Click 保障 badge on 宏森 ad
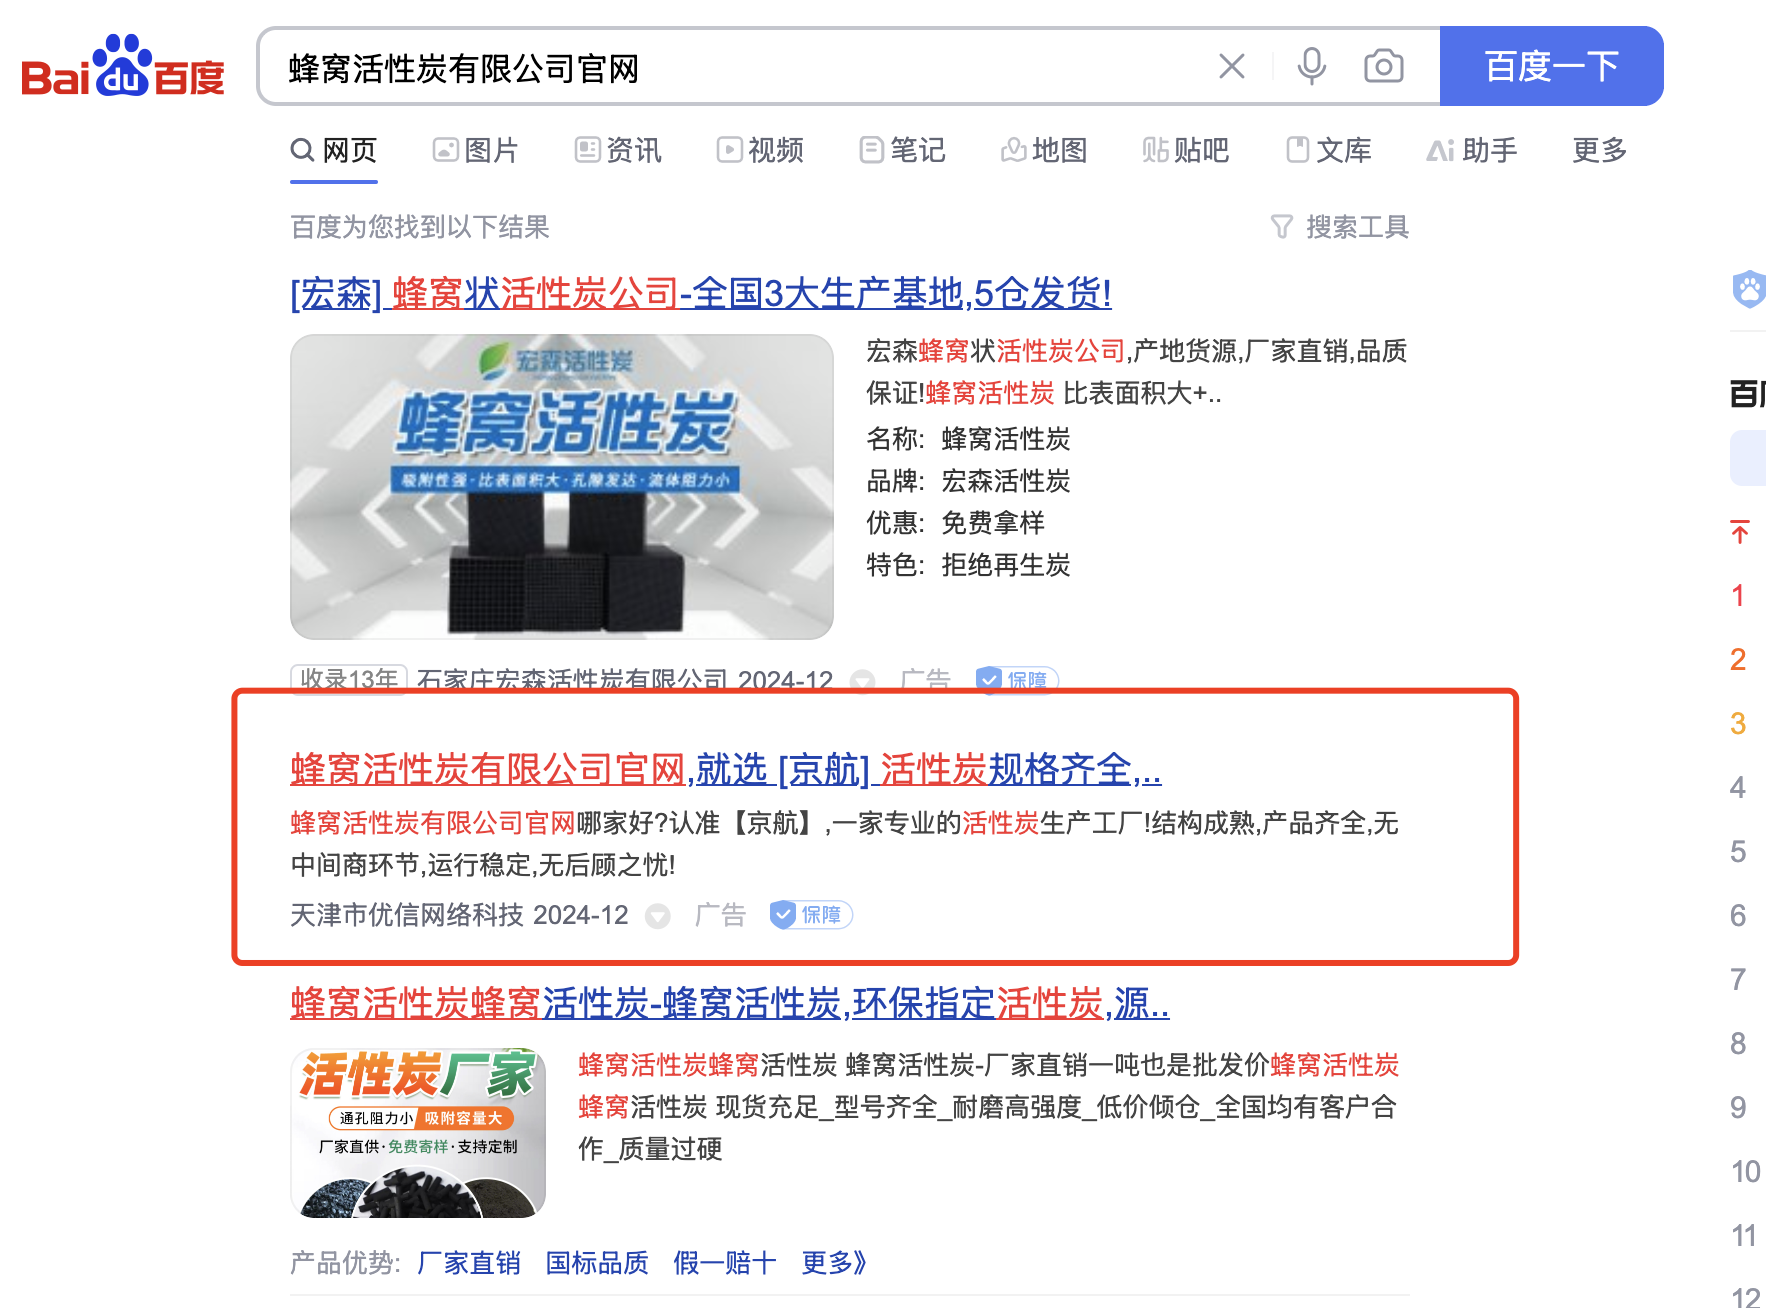 [1017, 679]
